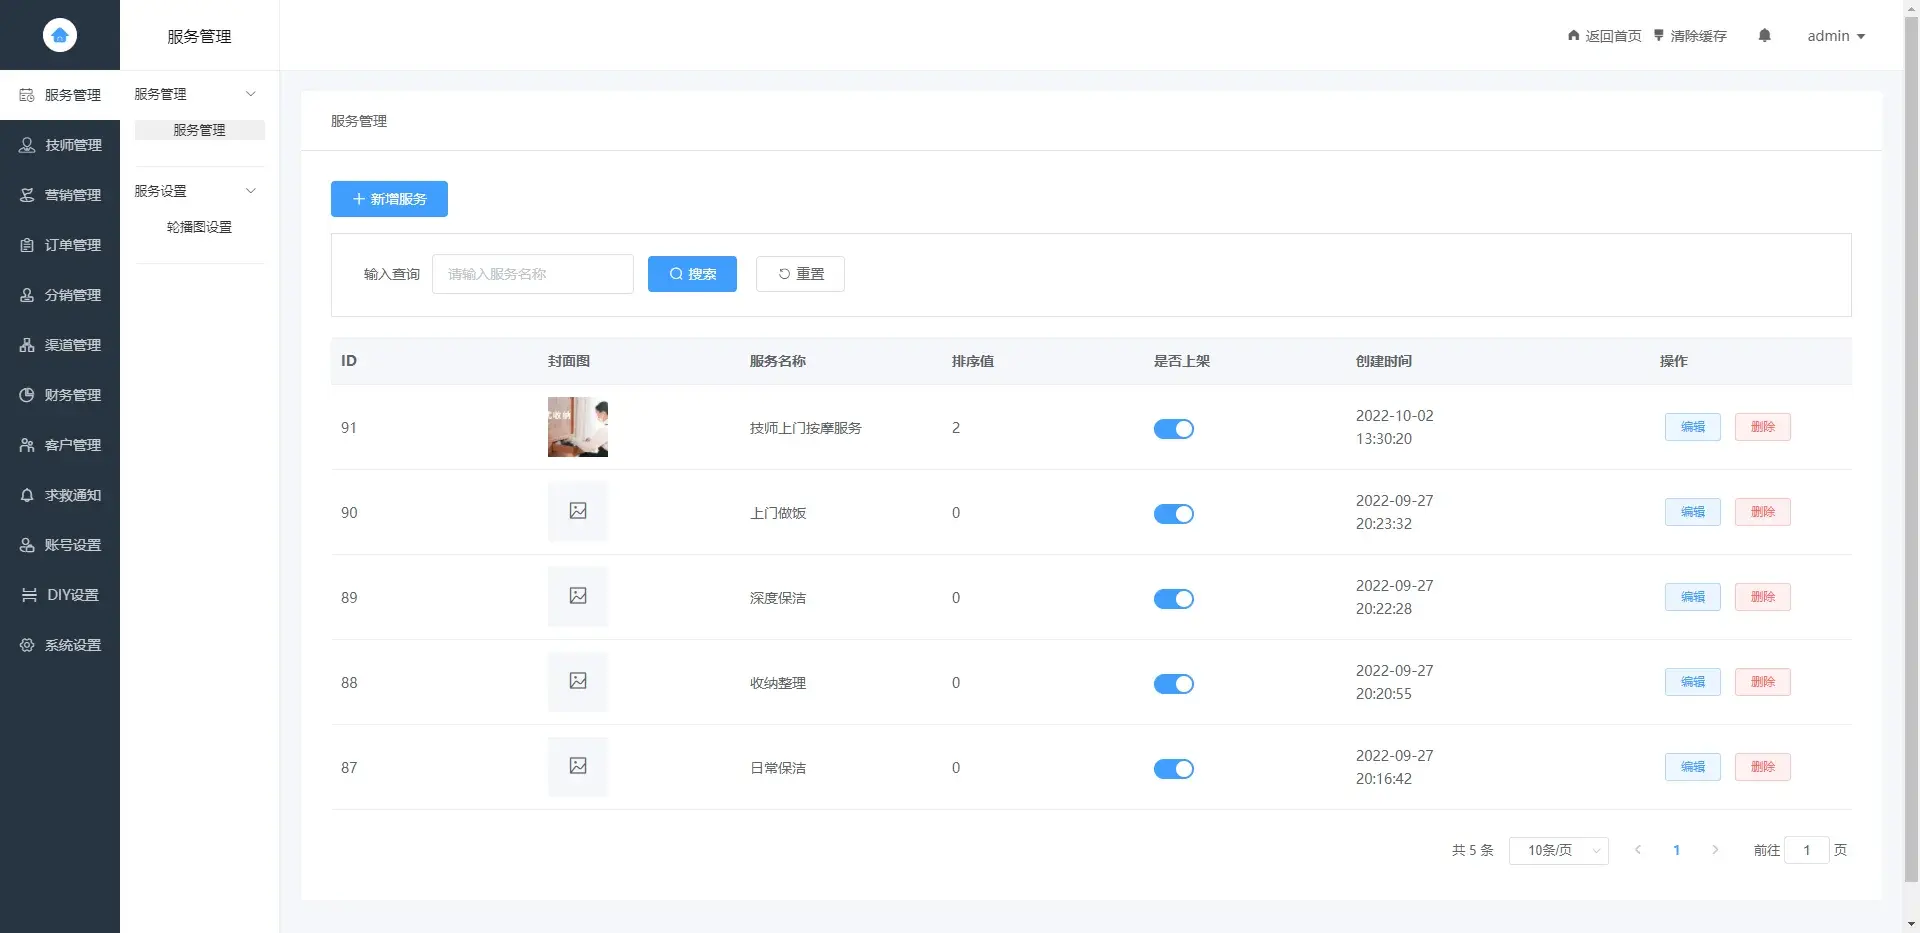Toggle 是否上架 switch for 深度保洁
Screen dimensions: 1920x933
1174,599
